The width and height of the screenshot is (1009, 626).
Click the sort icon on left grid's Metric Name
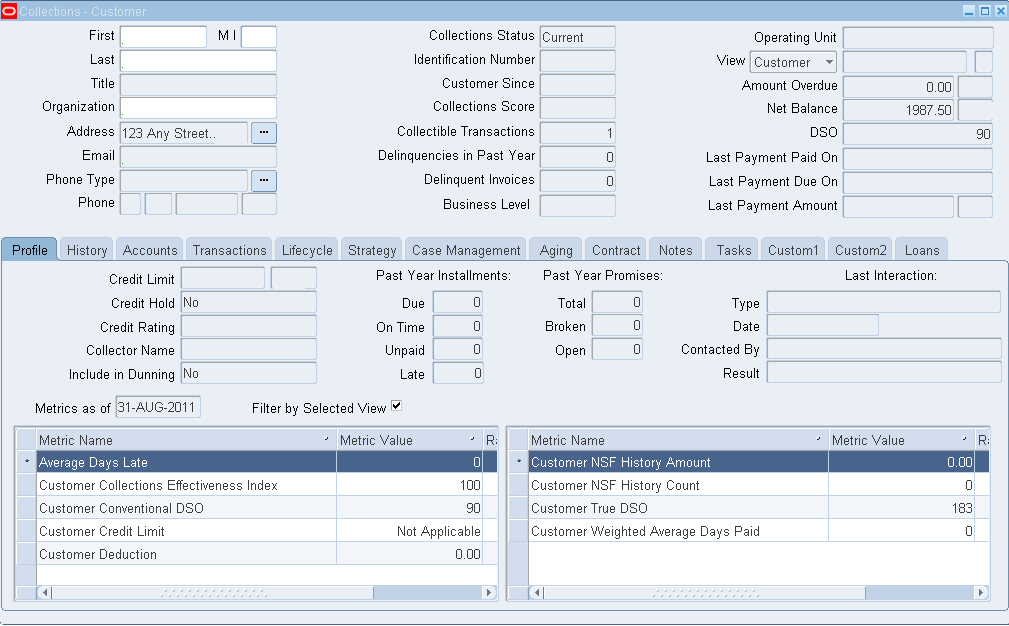coord(326,439)
